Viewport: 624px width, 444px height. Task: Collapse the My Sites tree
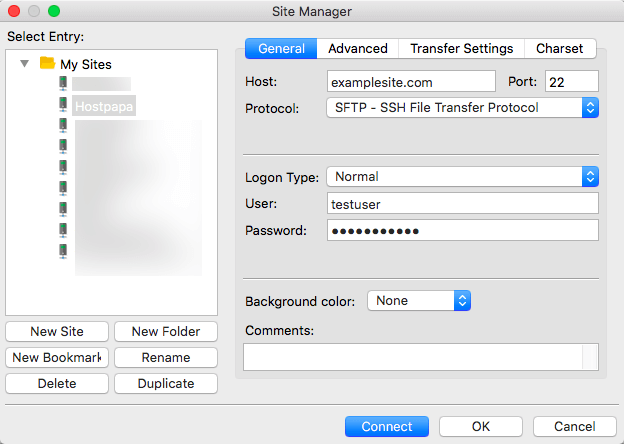pos(25,64)
